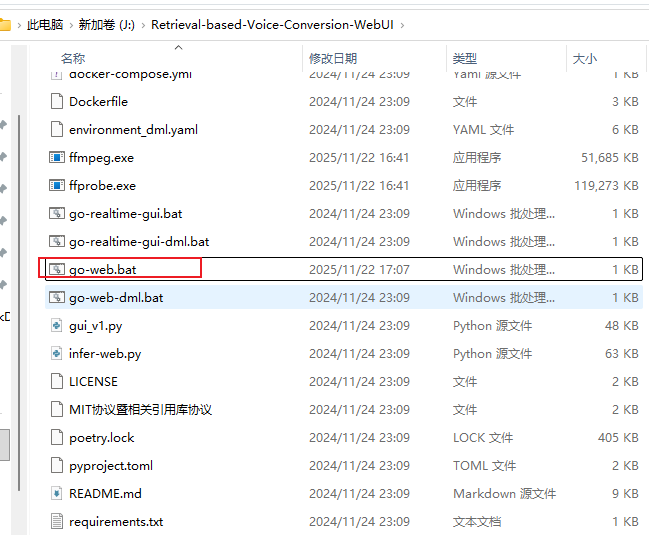Image resolution: width=649 pixels, height=547 pixels.
Task: Click the LOCK 文件 type of poetry.lock
Action: tap(483, 438)
